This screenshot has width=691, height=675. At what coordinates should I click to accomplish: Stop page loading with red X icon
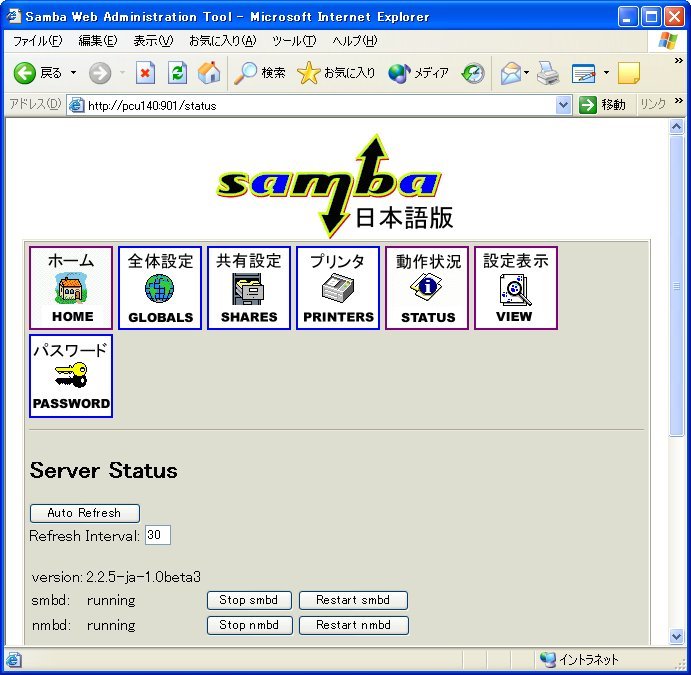[145, 73]
